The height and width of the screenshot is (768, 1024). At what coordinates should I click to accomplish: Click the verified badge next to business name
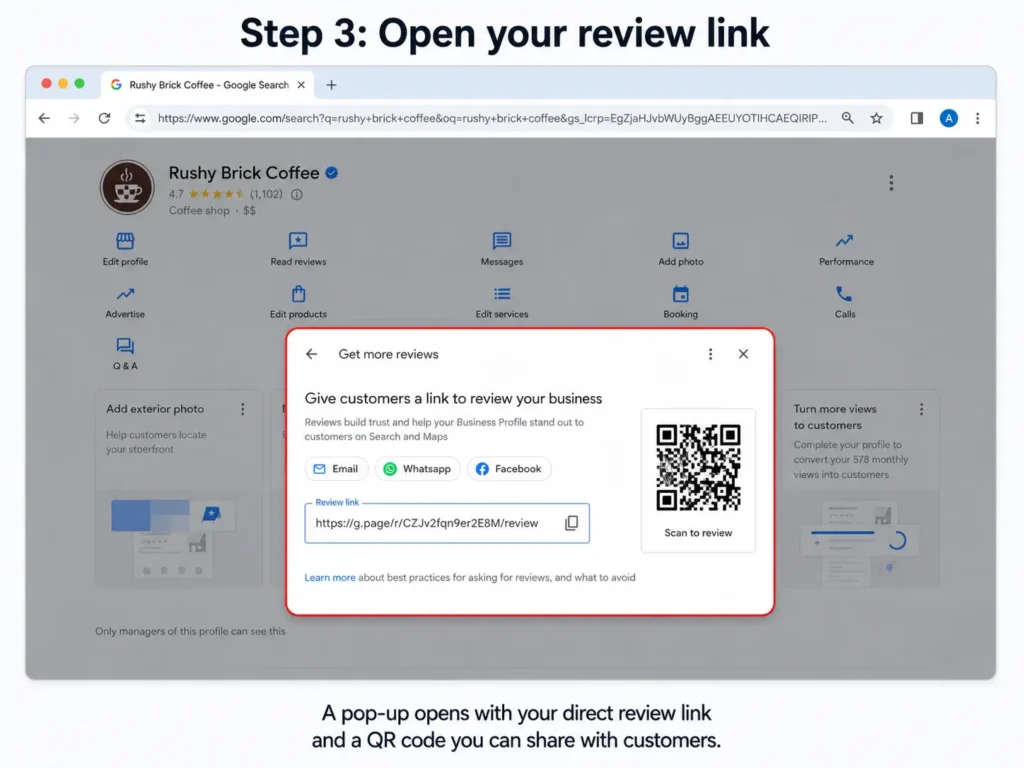pyautogui.click(x=332, y=173)
